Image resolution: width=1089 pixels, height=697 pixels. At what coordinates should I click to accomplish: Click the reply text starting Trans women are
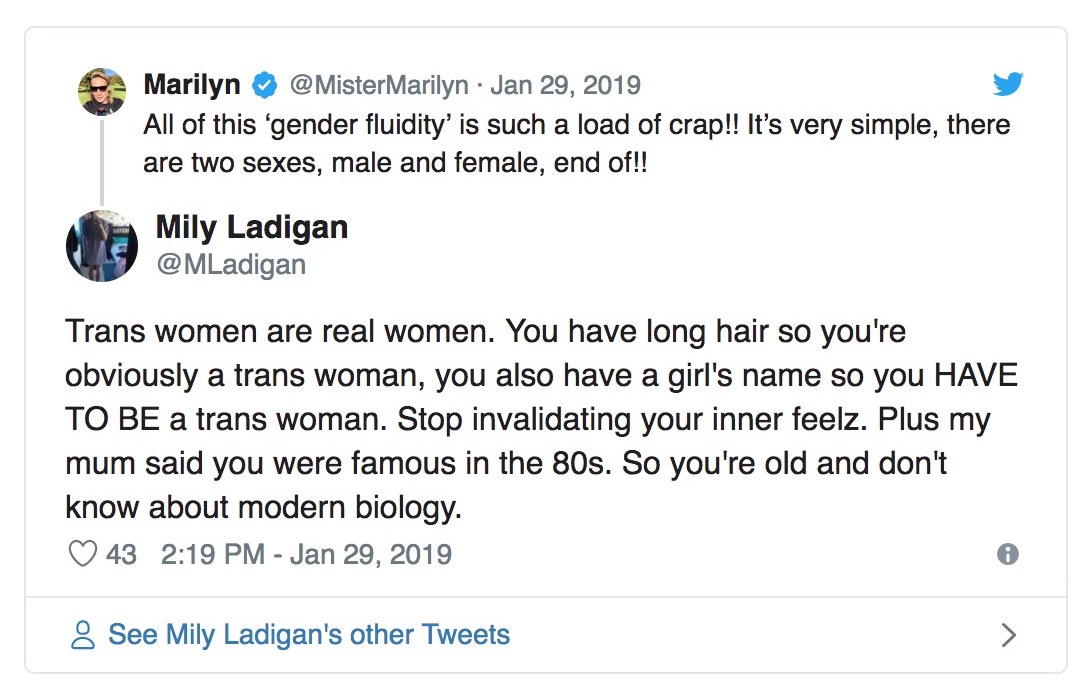tap(541, 419)
